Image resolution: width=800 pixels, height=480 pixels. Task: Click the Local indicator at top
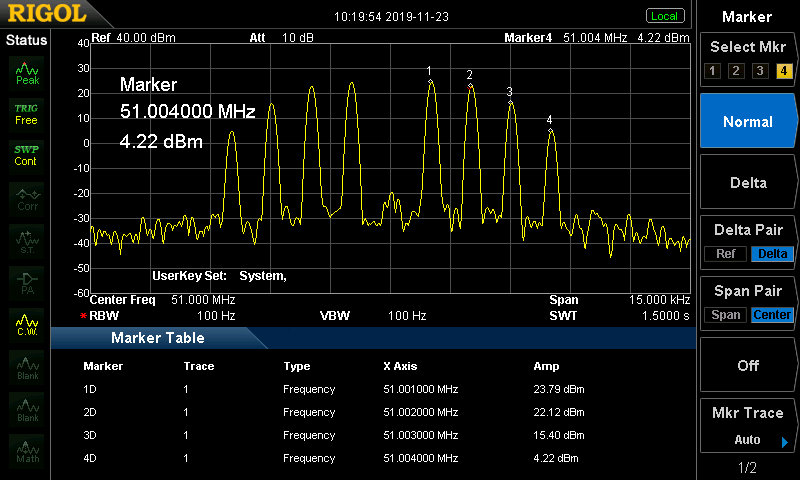pyautogui.click(x=664, y=16)
